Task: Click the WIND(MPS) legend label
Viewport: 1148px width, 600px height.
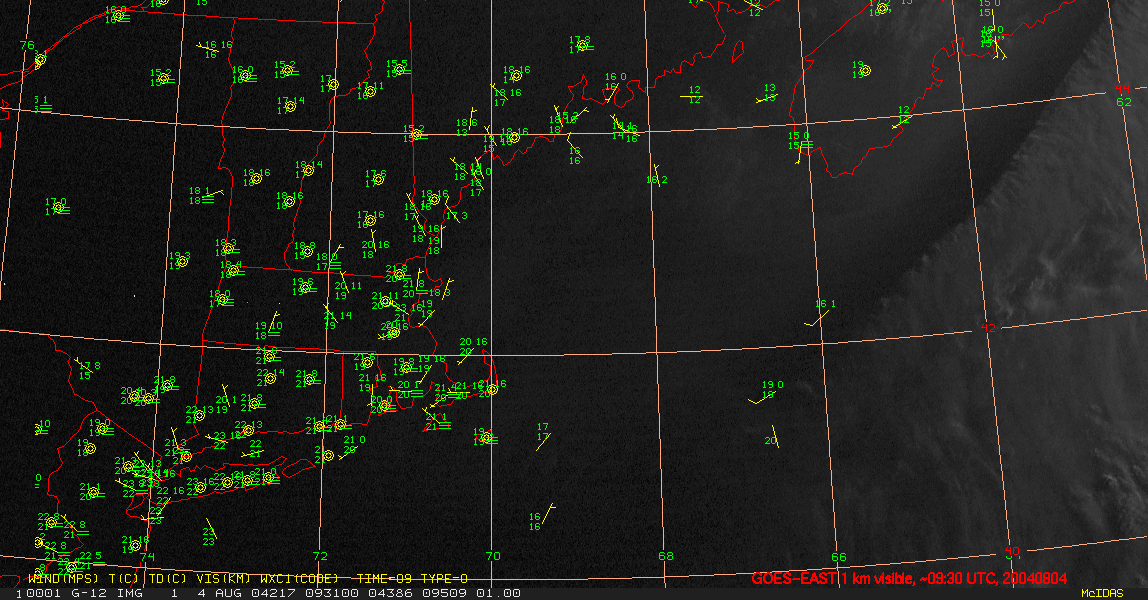Action: [x=63, y=578]
